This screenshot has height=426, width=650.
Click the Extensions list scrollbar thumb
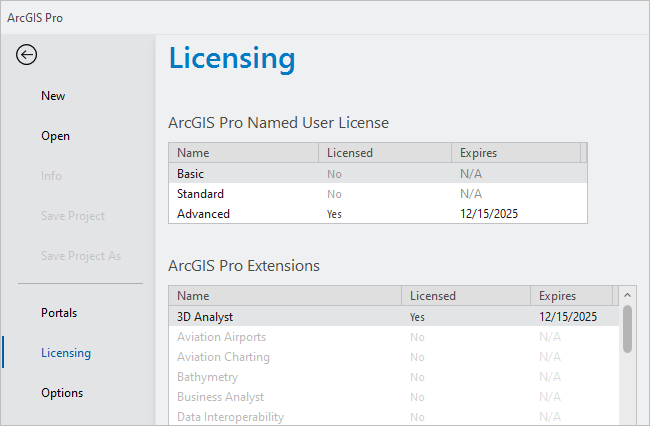[628, 329]
